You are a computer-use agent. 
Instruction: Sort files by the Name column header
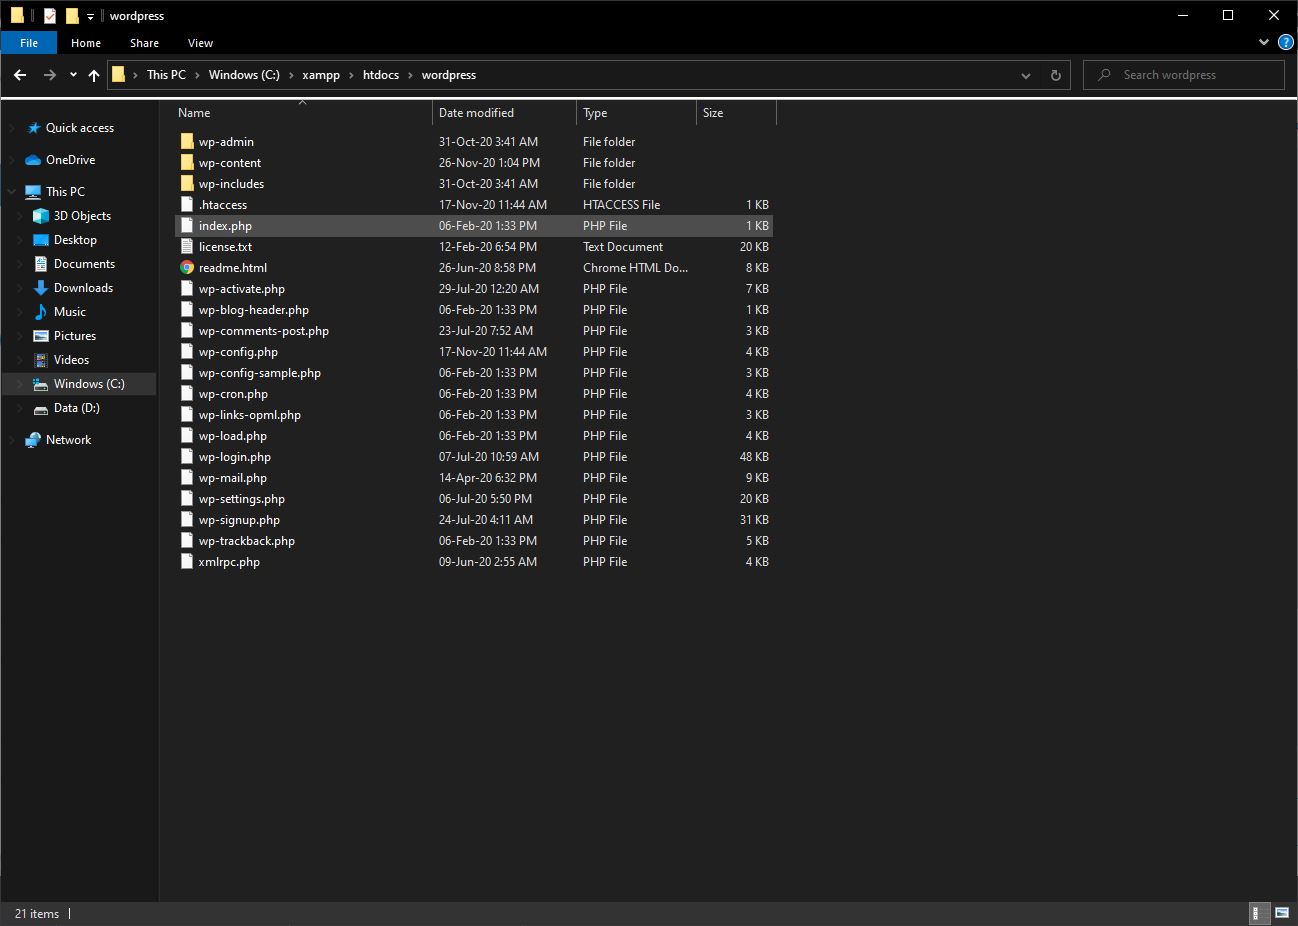(x=303, y=113)
